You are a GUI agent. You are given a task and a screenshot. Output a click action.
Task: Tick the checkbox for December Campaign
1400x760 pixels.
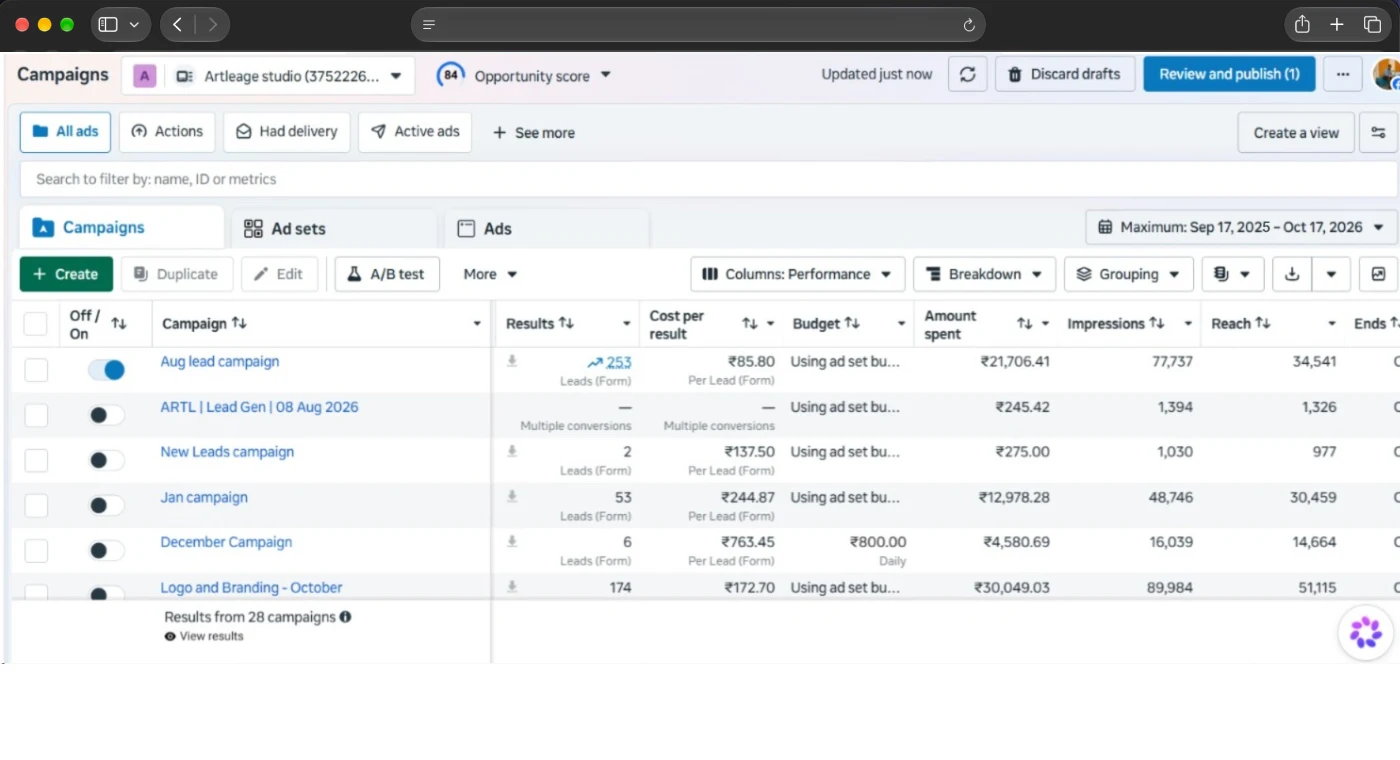click(36, 550)
